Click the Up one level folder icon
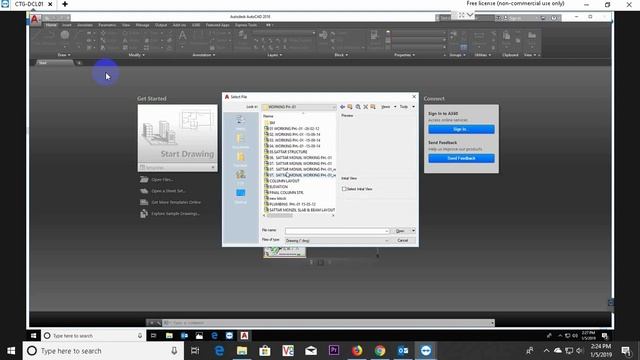 point(350,107)
